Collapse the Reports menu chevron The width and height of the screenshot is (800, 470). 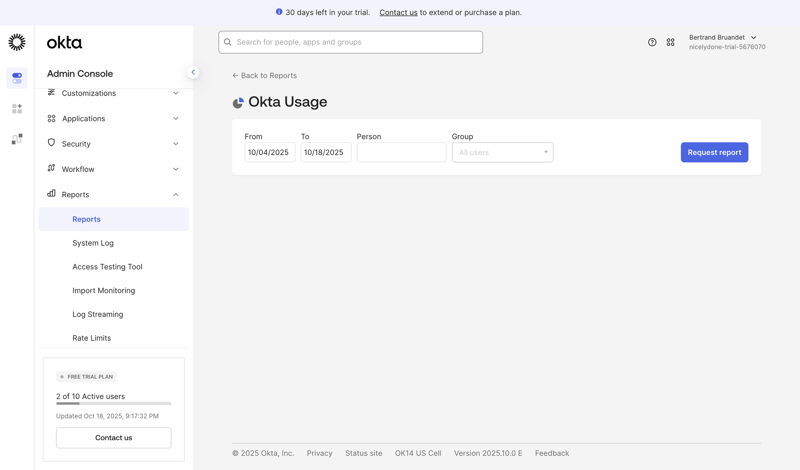coord(176,194)
